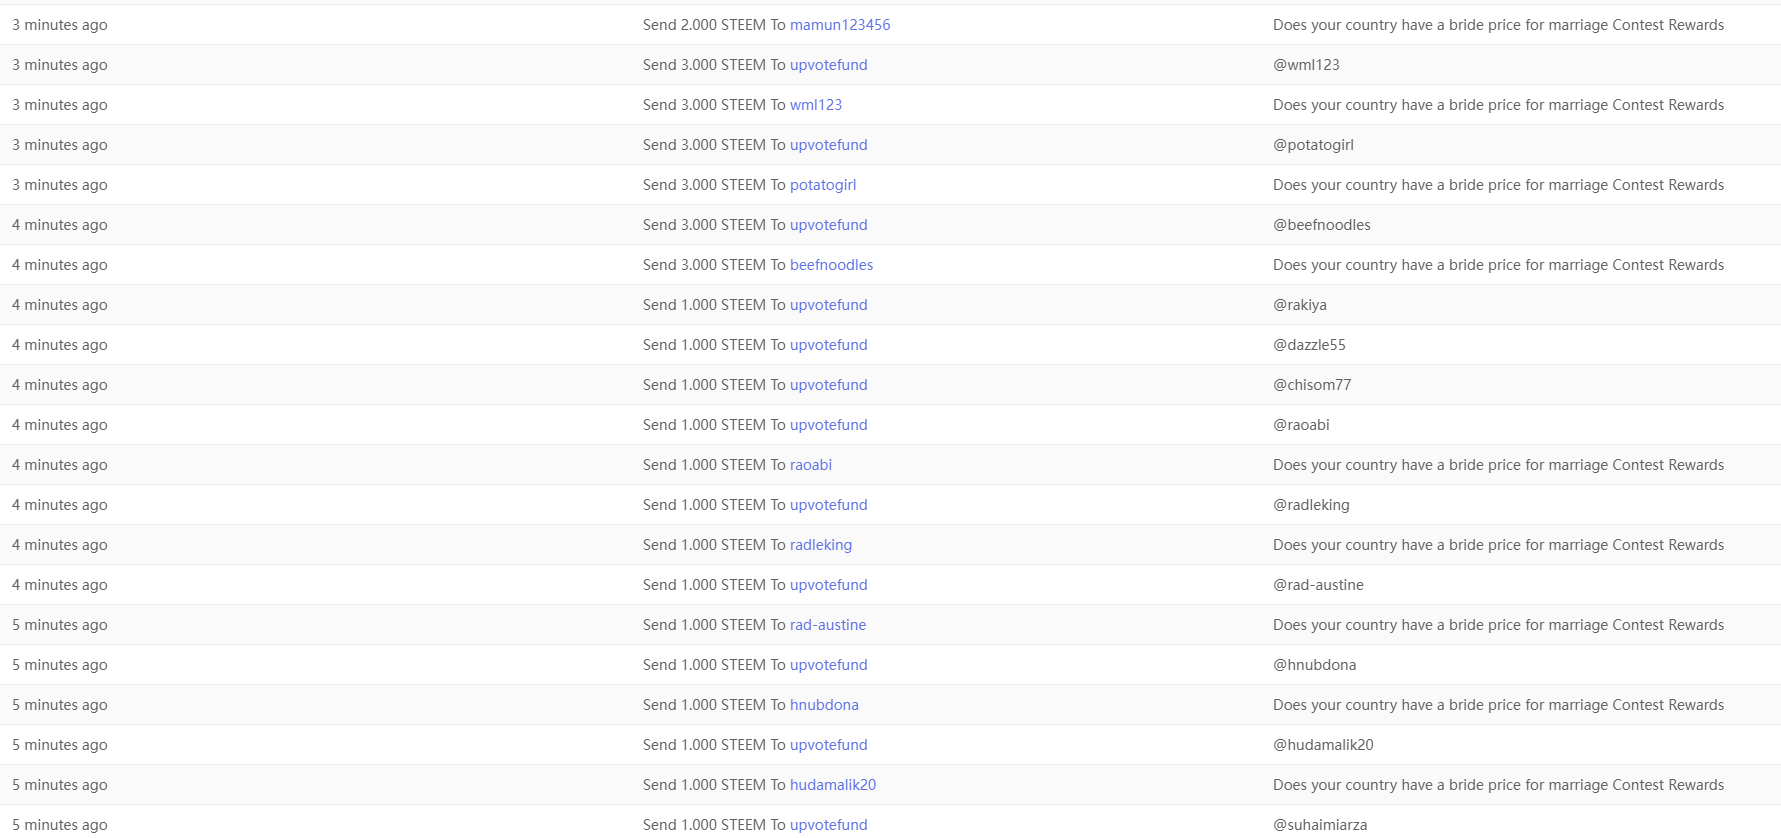Viewport: 1781px width, 838px height.
Task: Open the hudamalik20 recipient account link
Action: click(x=833, y=785)
